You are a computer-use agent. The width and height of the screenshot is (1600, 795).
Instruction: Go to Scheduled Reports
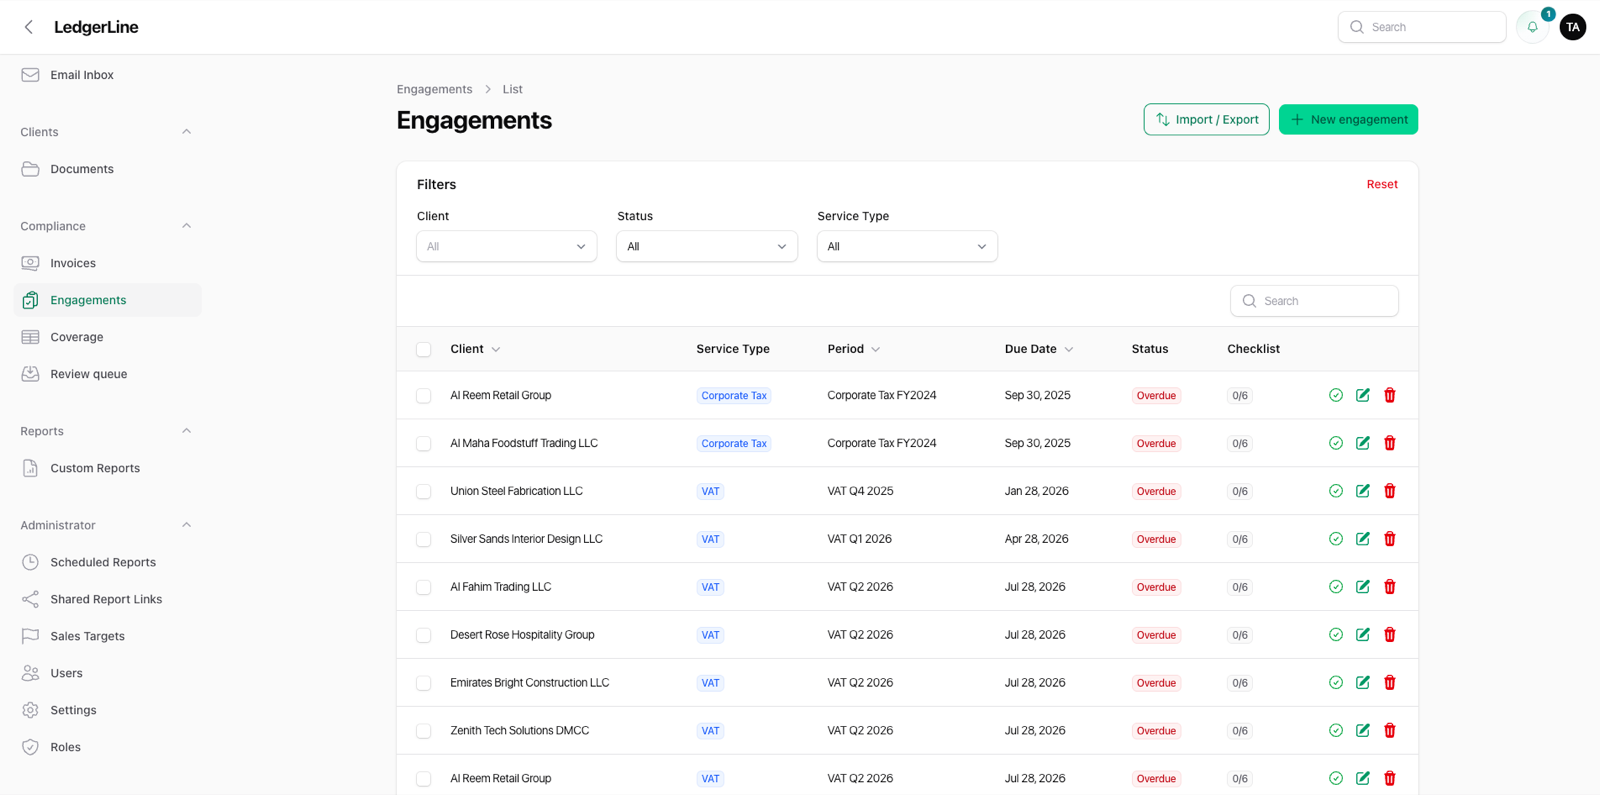click(x=107, y=562)
